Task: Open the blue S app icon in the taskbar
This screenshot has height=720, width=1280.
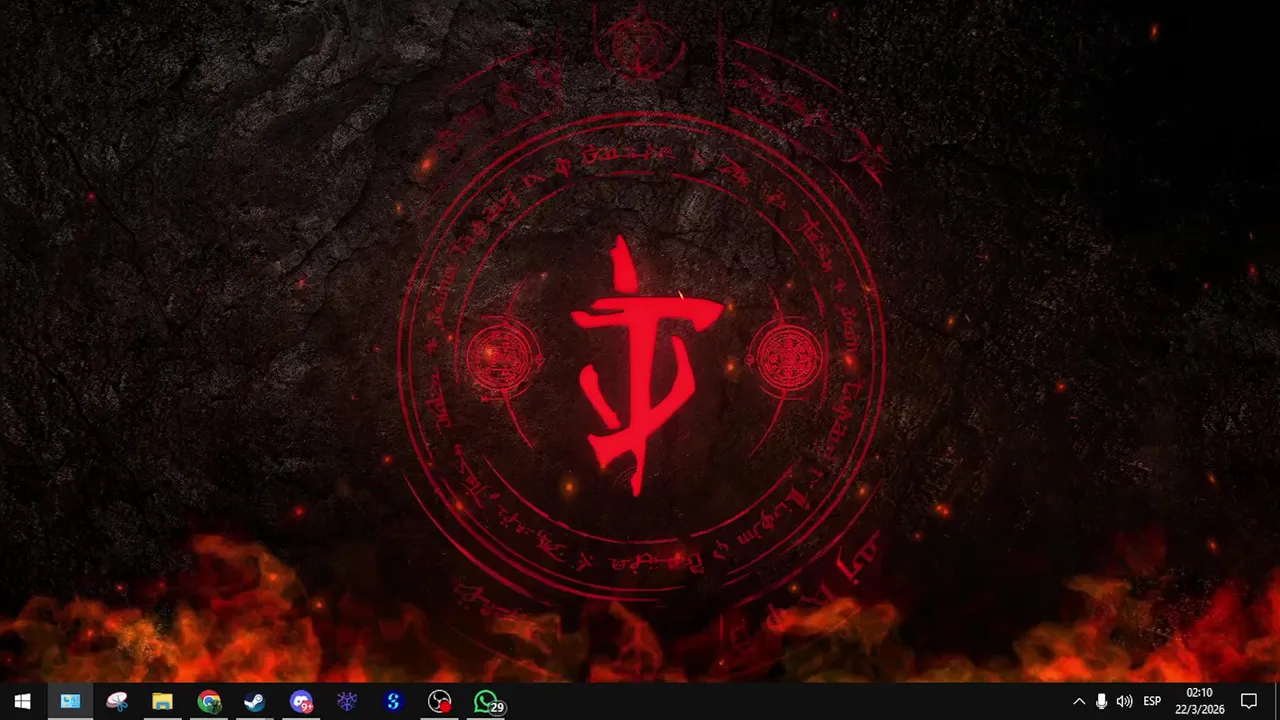Action: [x=393, y=702]
